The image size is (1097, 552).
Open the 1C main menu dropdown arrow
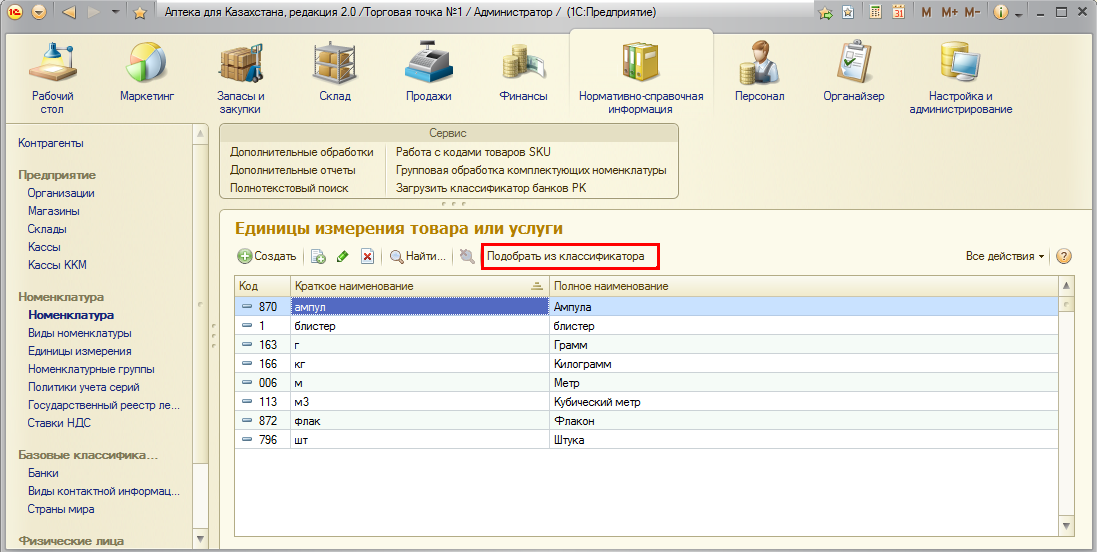pos(39,13)
